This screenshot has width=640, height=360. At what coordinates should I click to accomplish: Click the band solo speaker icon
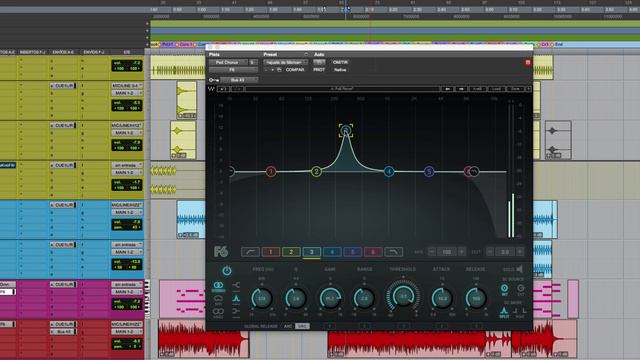[520, 269]
